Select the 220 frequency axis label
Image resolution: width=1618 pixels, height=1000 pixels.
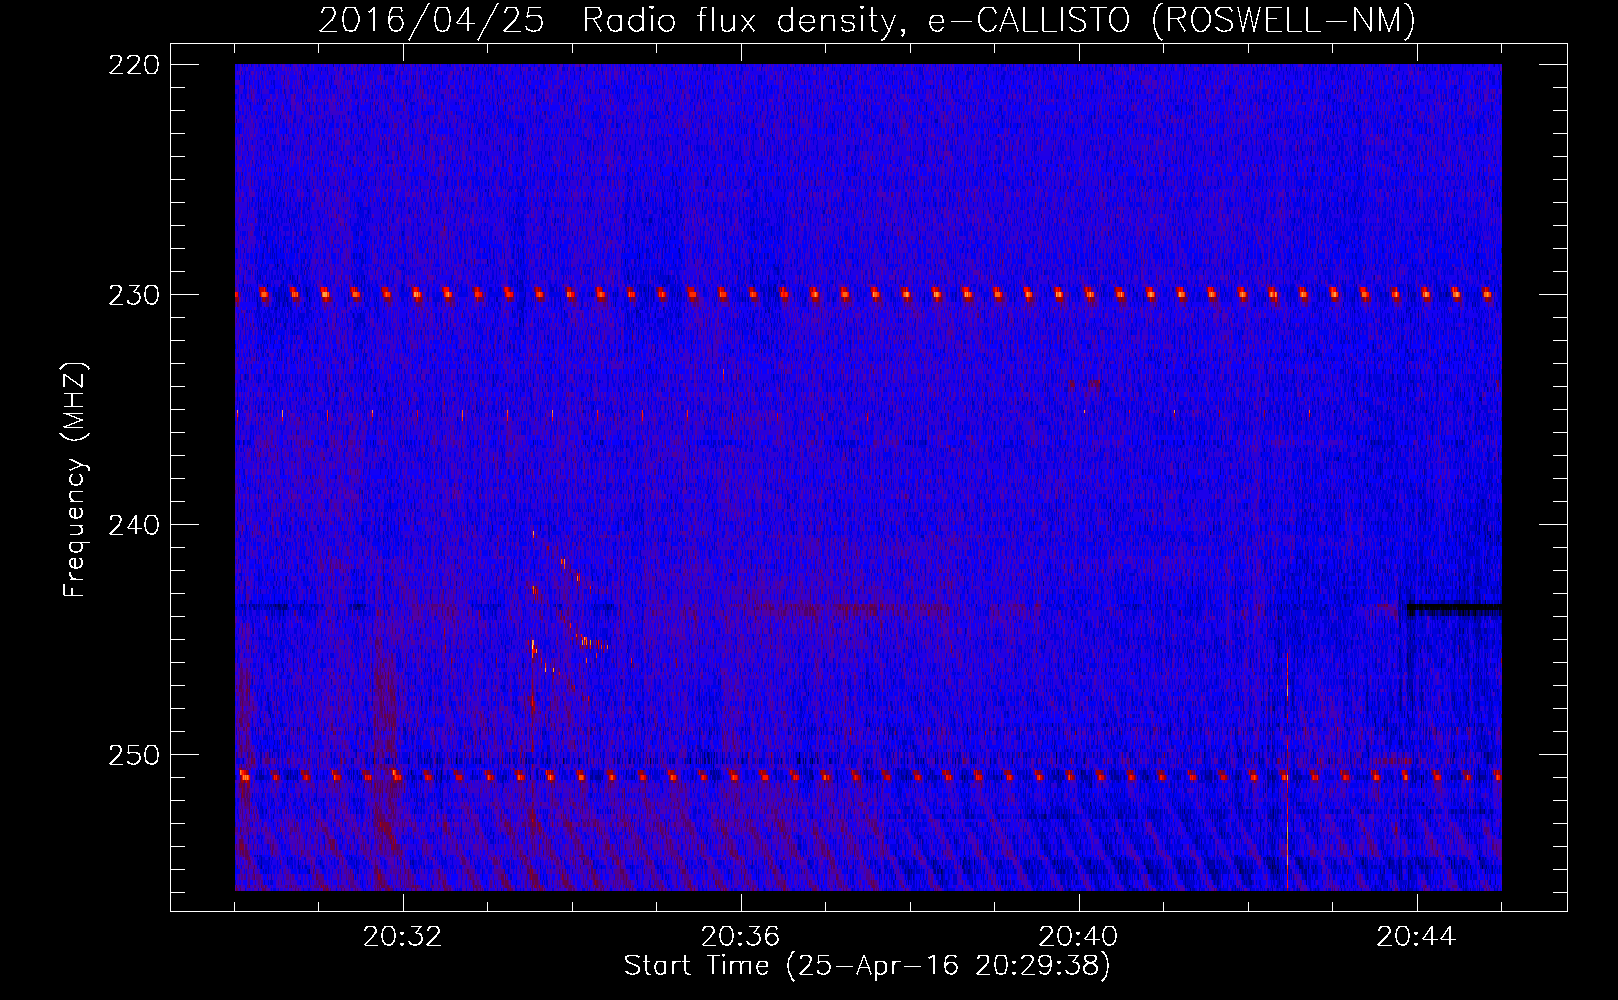(x=134, y=65)
